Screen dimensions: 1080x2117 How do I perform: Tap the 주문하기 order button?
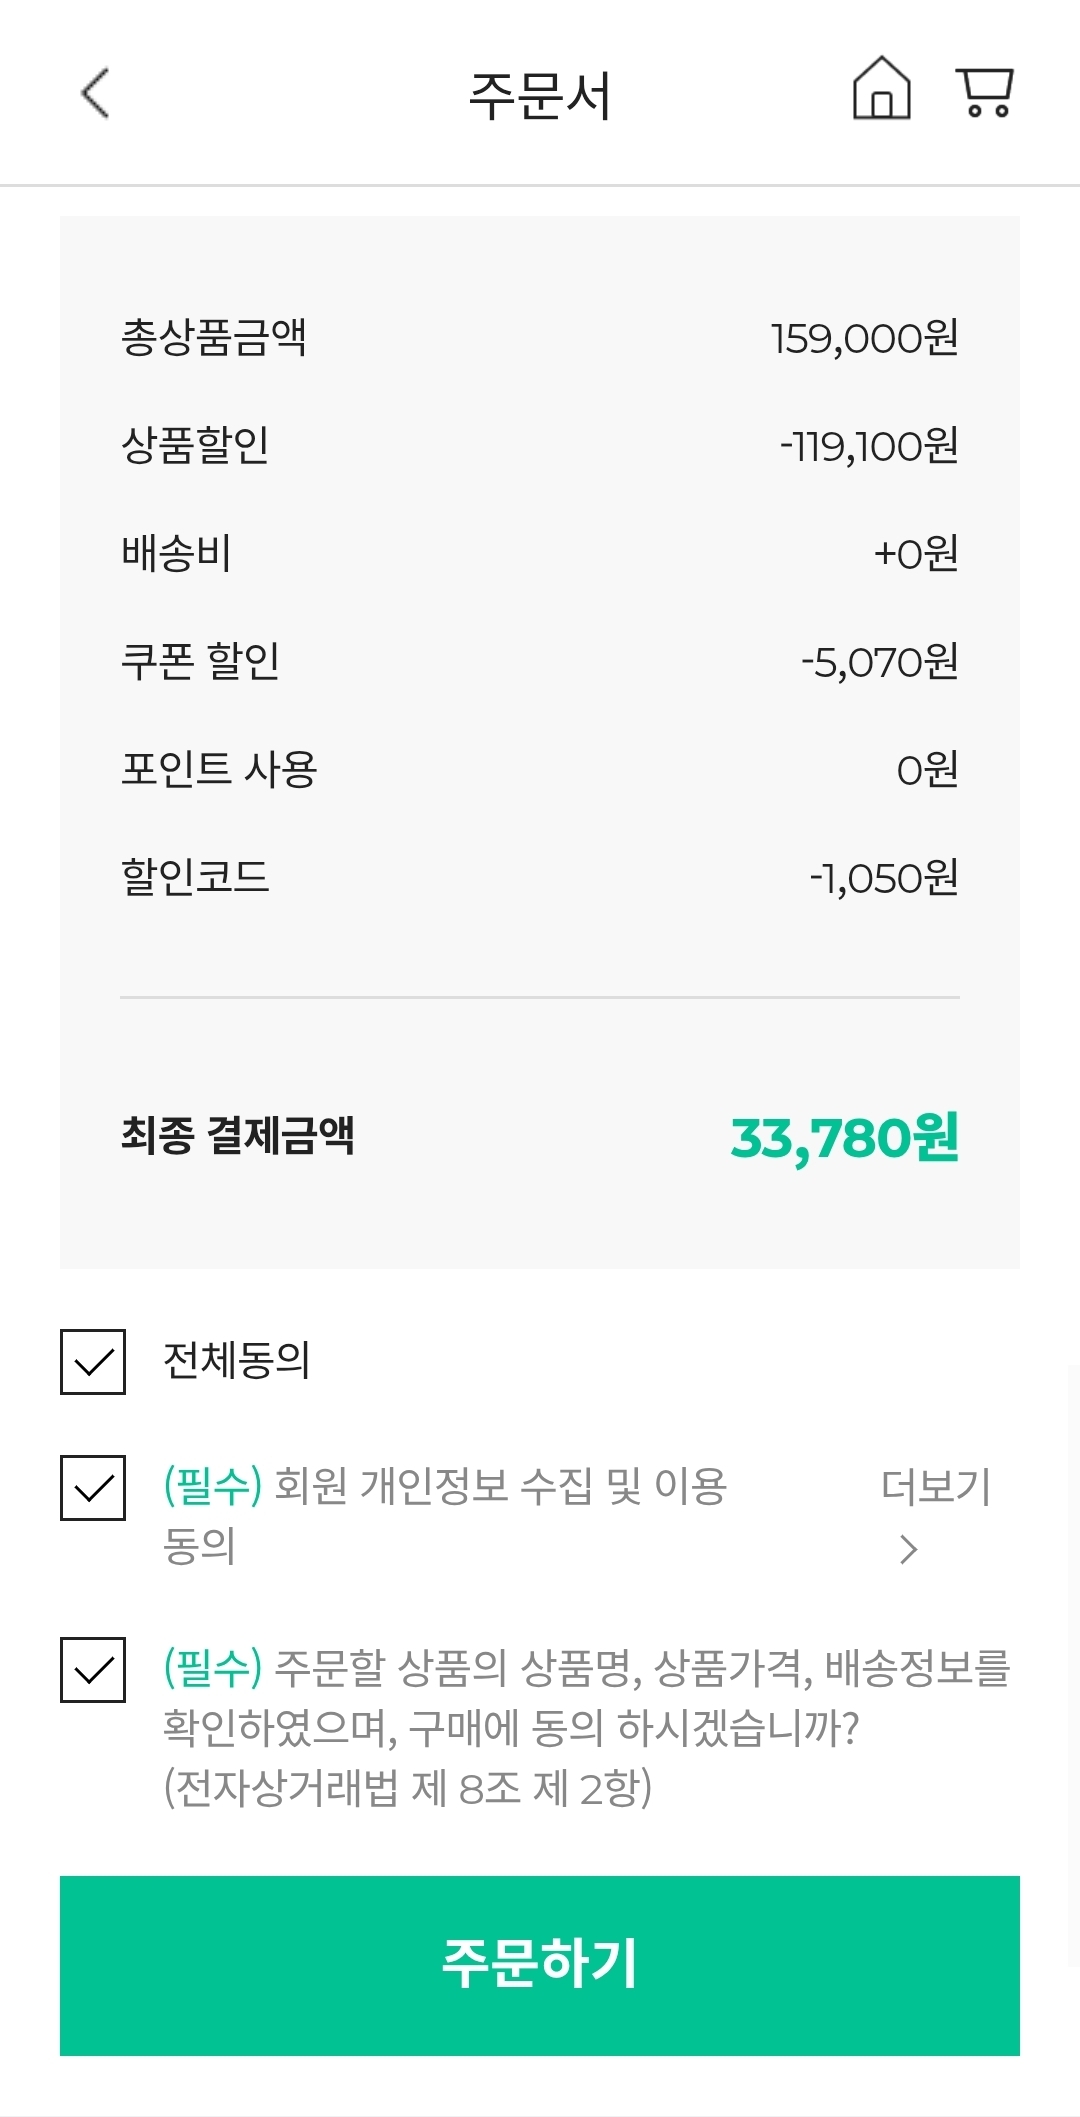tap(540, 1965)
